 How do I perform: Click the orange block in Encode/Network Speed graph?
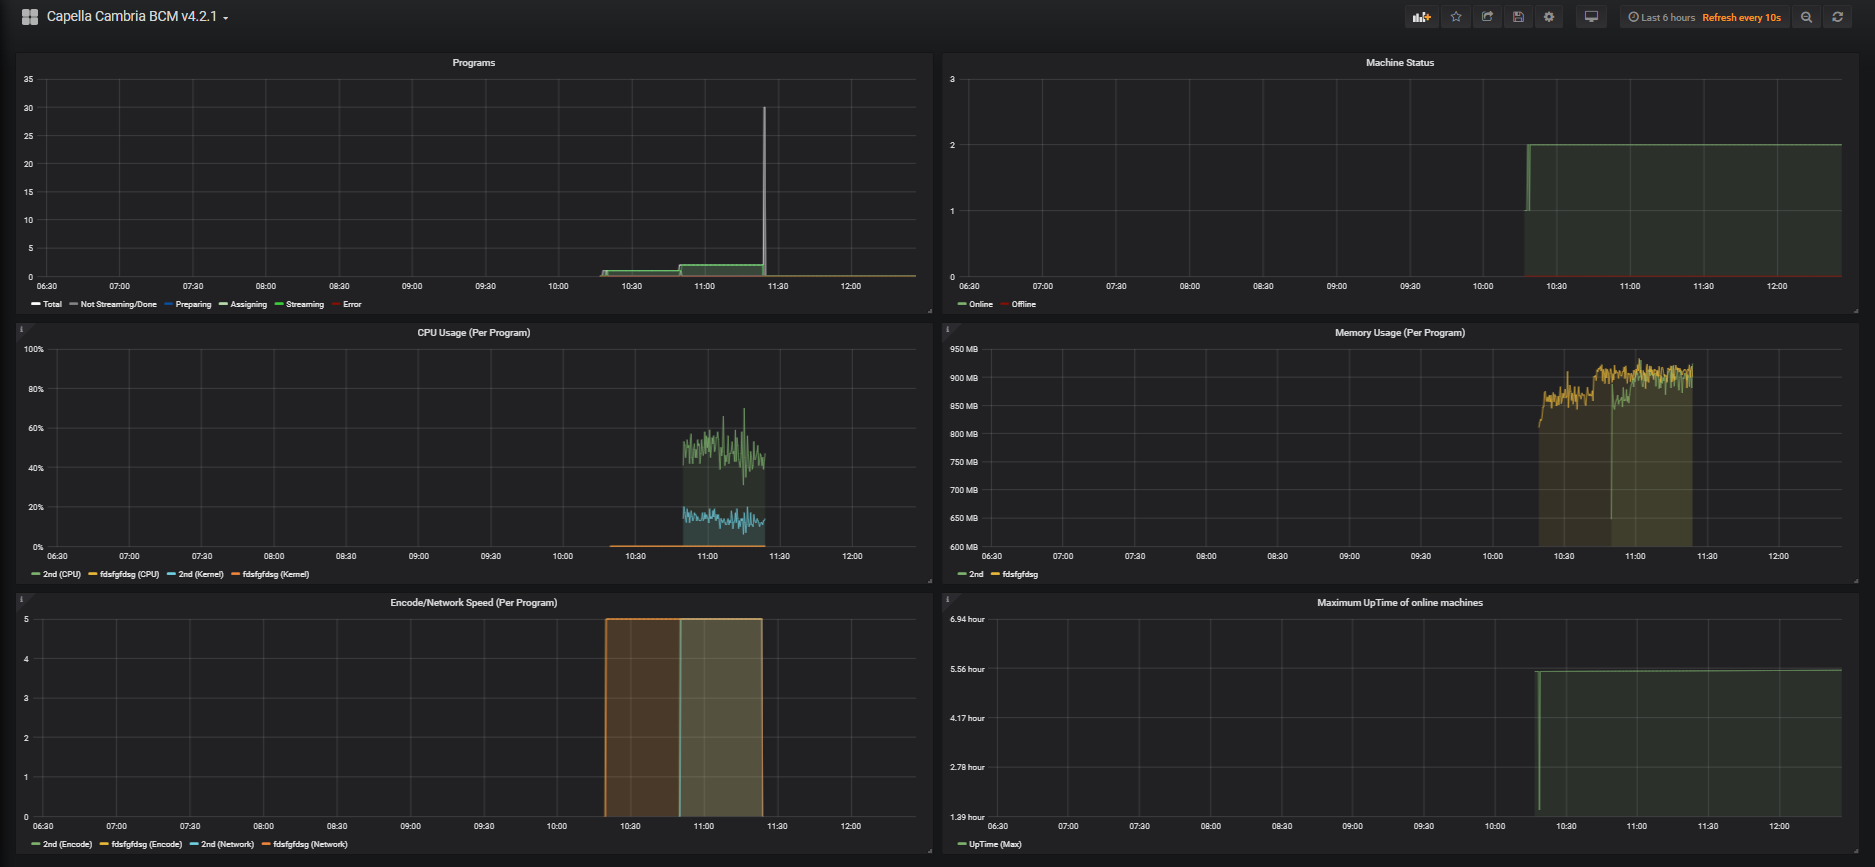[642, 717]
